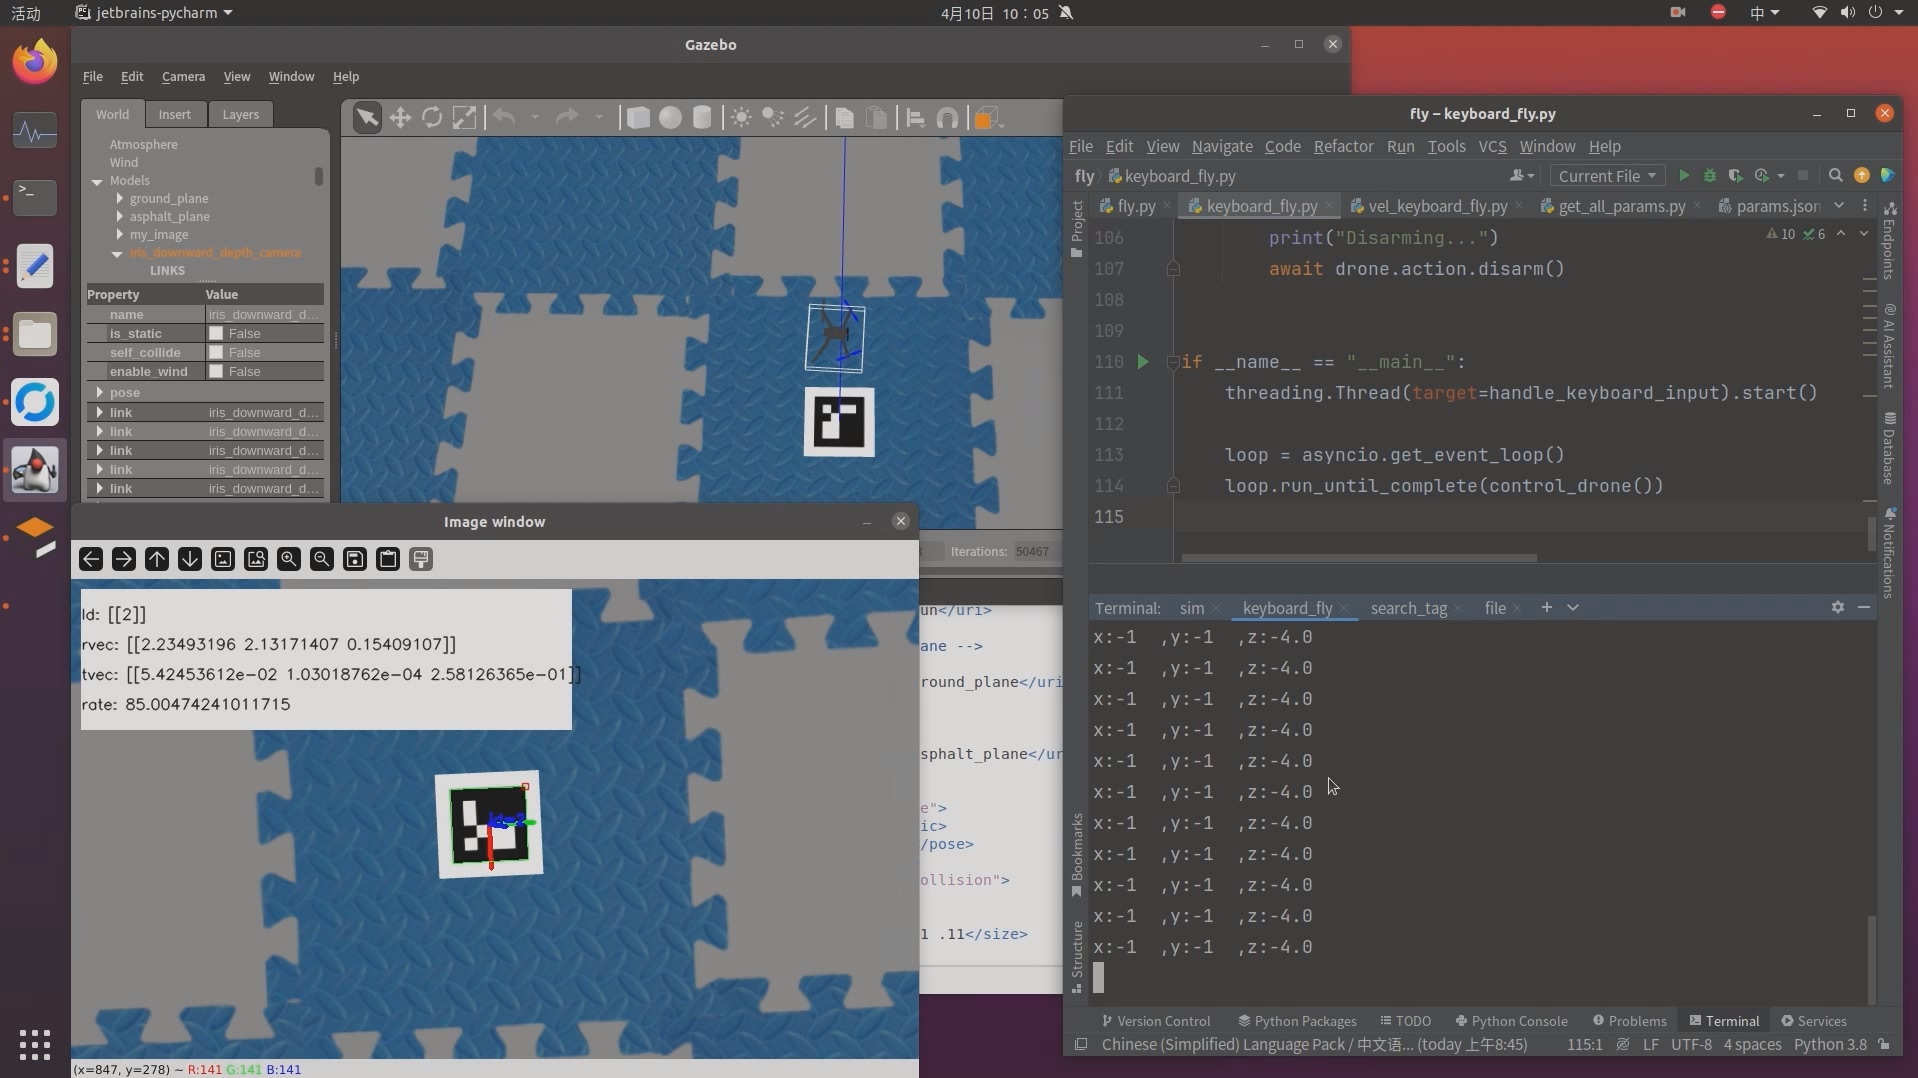The height and width of the screenshot is (1078, 1918).
Task: Open the Current File run configuration dropdown
Action: coord(1607,176)
